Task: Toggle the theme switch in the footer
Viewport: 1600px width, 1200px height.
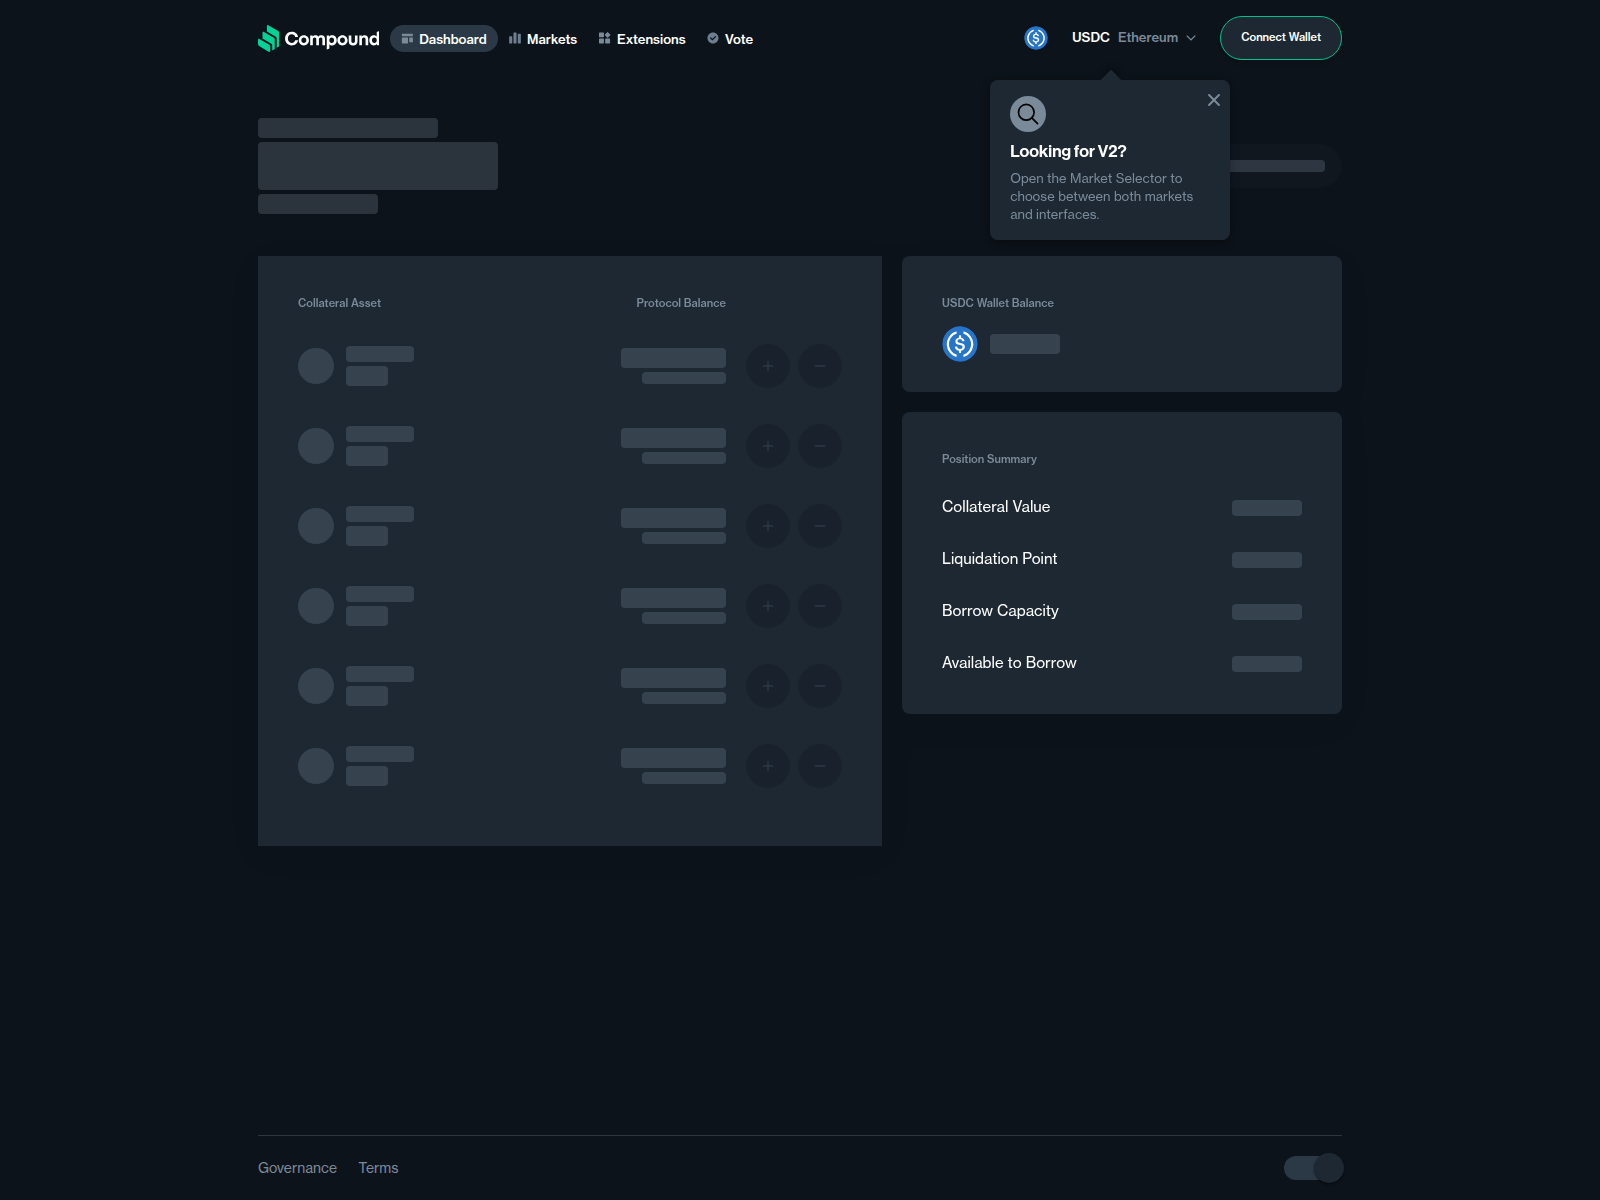Action: coord(1313,1168)
